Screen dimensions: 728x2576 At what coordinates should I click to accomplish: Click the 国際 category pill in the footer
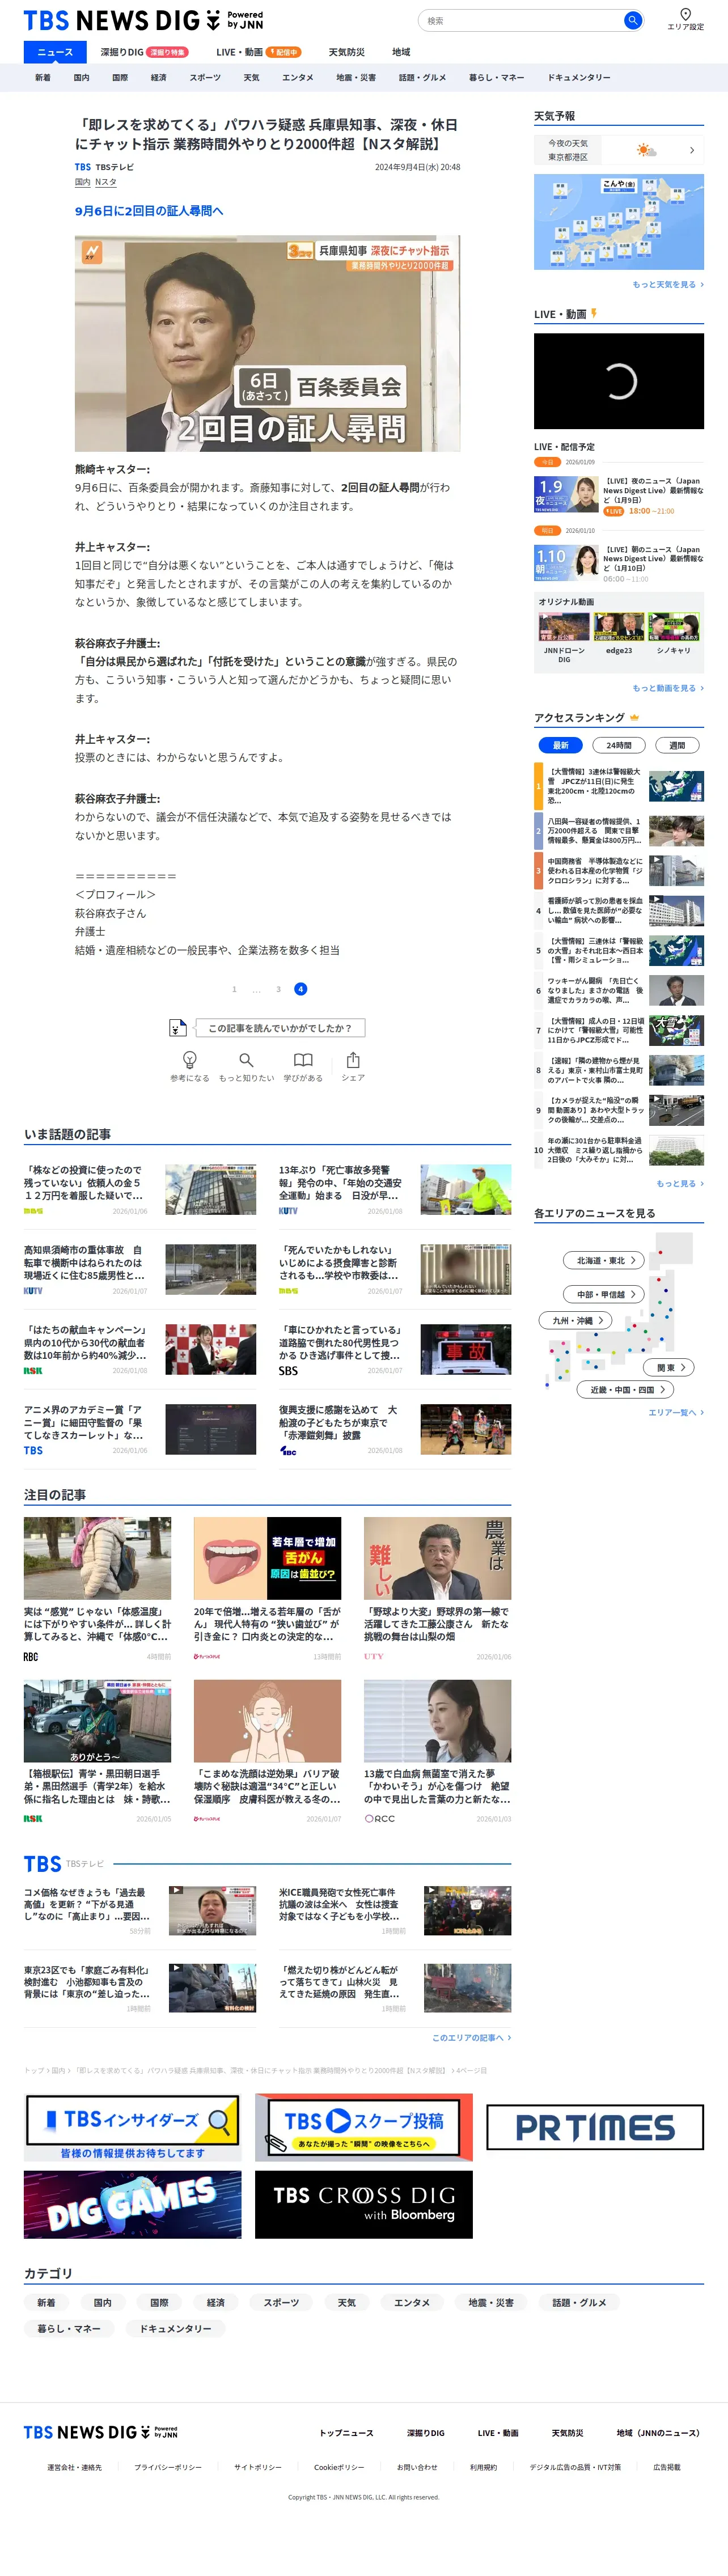point(159,2302)
